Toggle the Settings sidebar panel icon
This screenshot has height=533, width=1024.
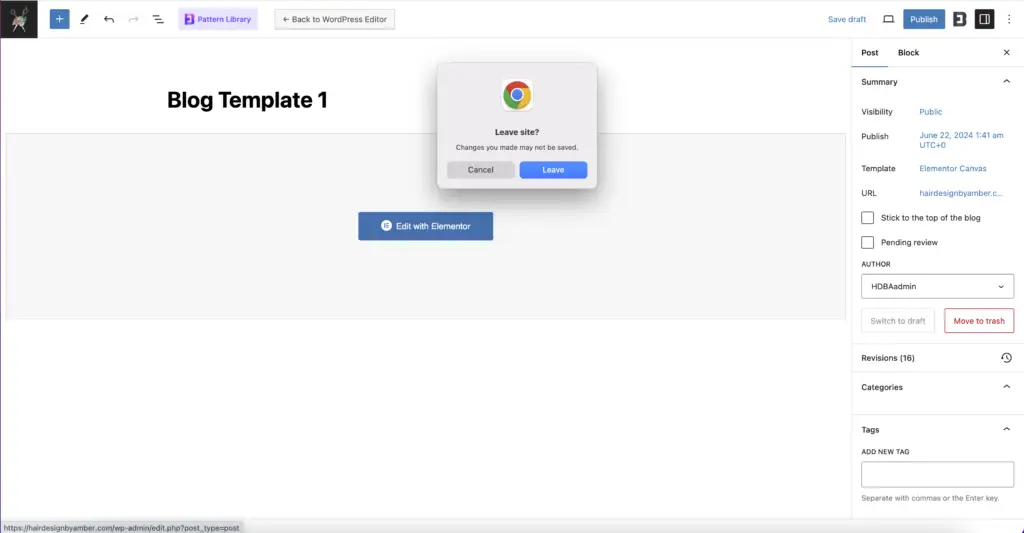984,19
